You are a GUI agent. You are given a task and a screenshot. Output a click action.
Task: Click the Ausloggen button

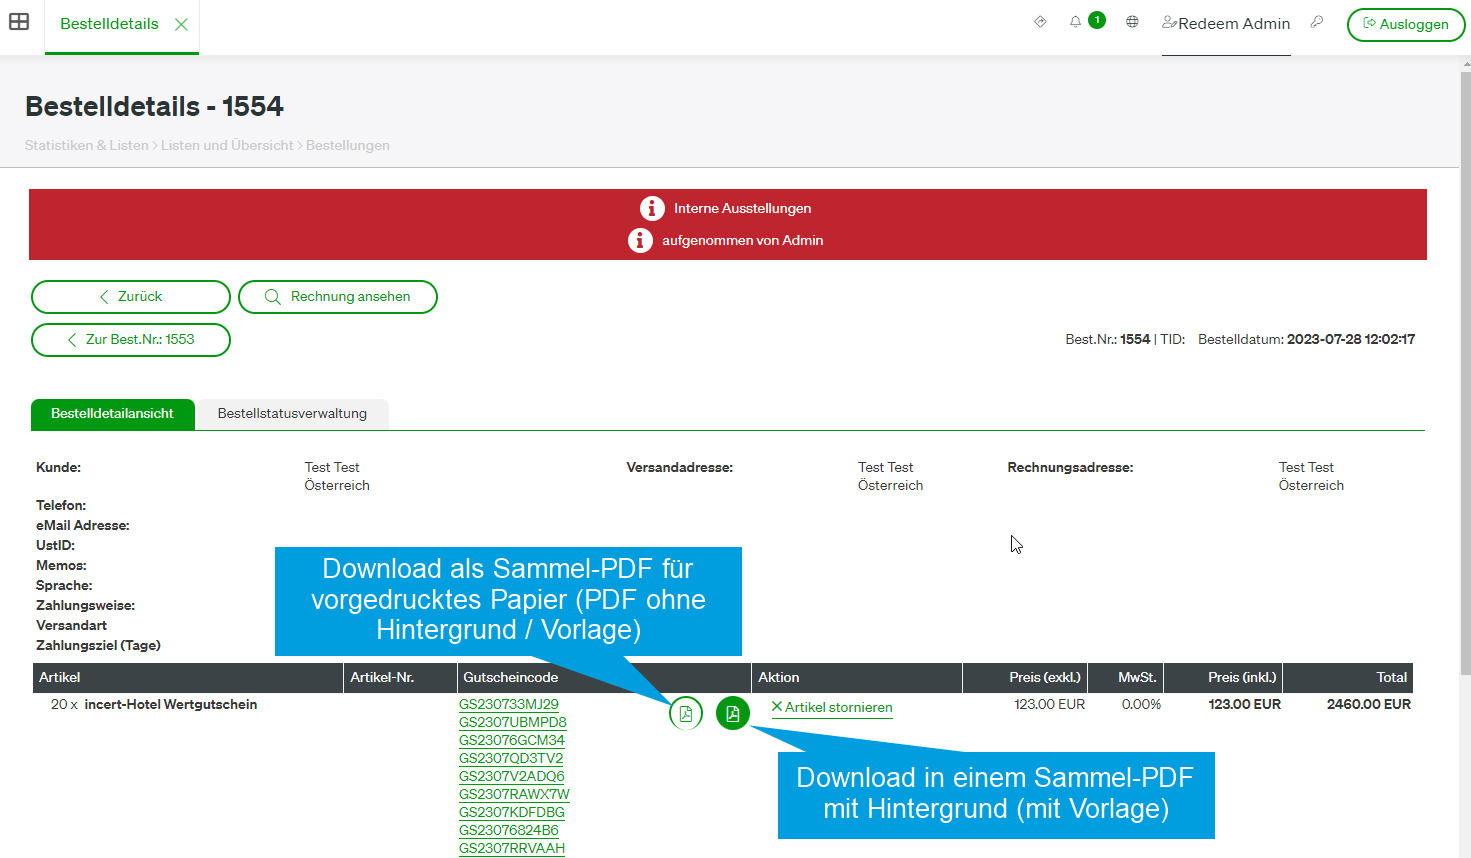[x=1406, y=24]
